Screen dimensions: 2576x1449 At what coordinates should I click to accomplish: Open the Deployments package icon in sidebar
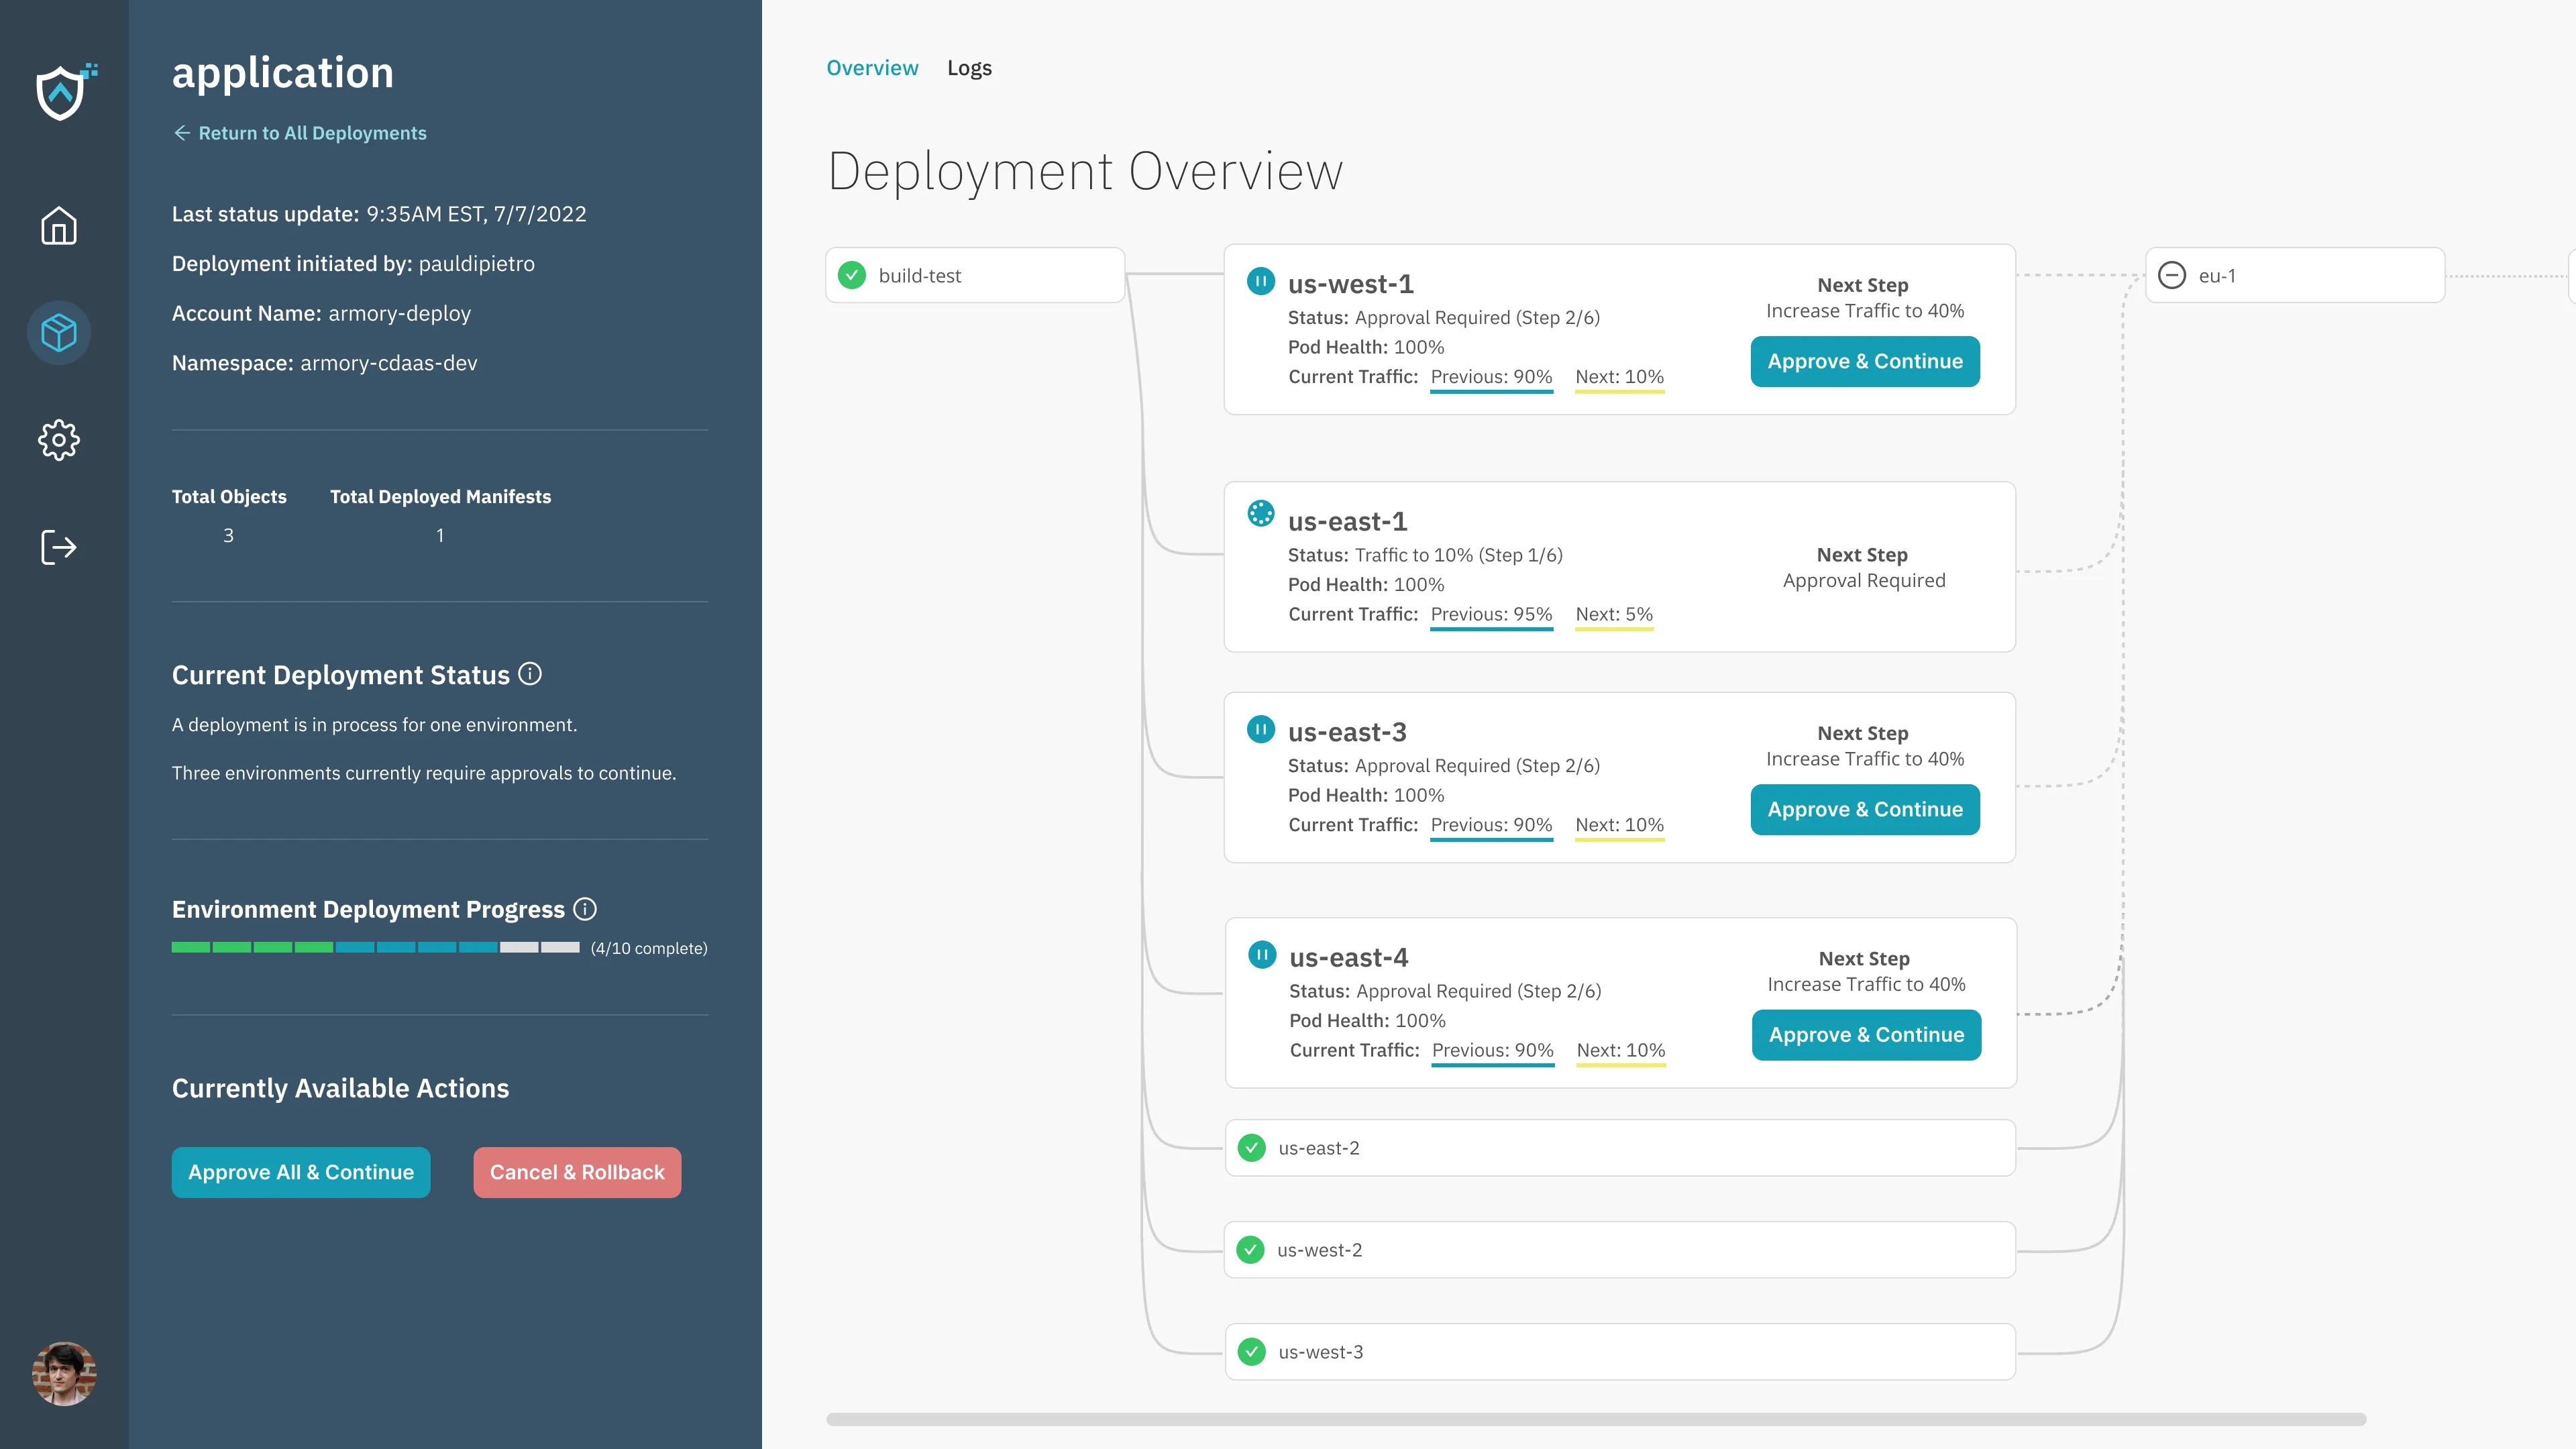(60, 333)
